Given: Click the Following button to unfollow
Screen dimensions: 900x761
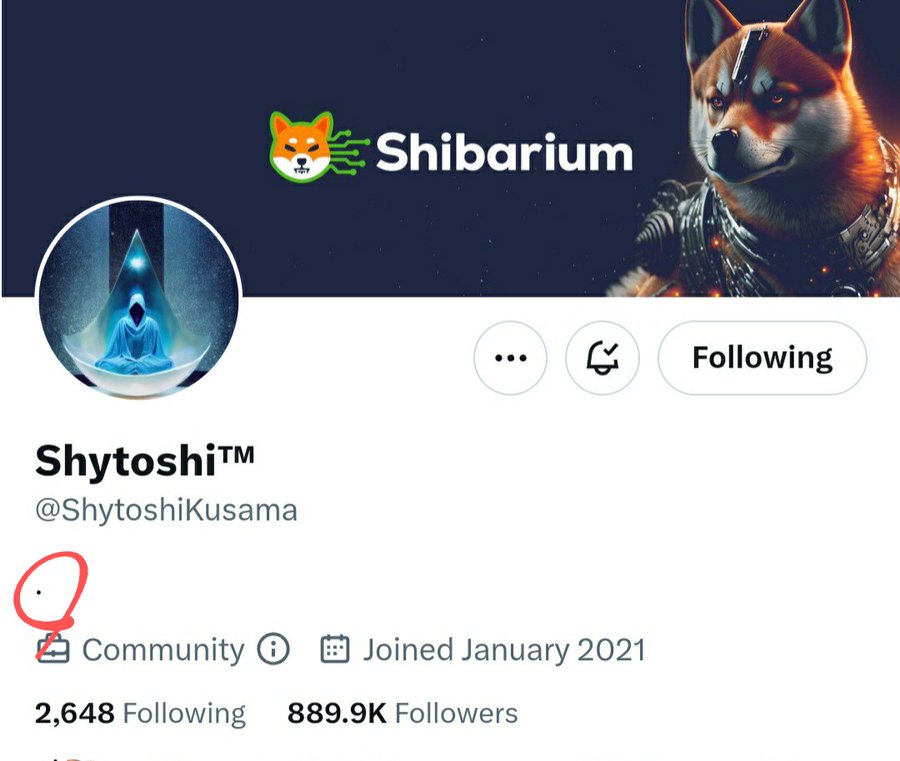Looking at the screenshot, I should click(x=762, y=358).
